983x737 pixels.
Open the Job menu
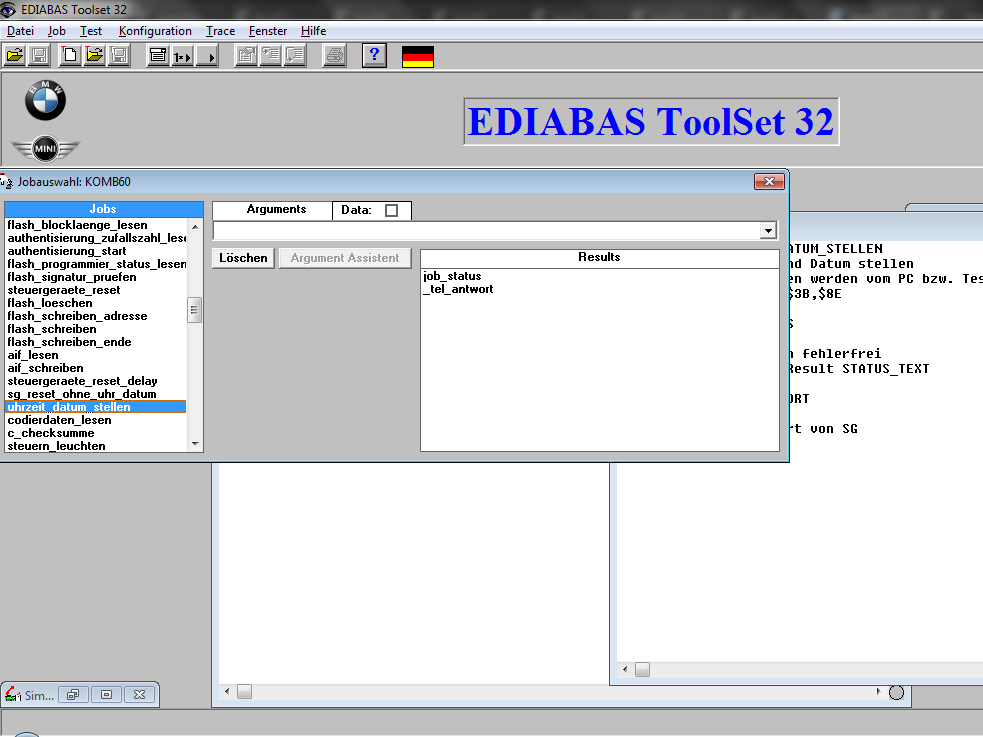click(56, 31)
